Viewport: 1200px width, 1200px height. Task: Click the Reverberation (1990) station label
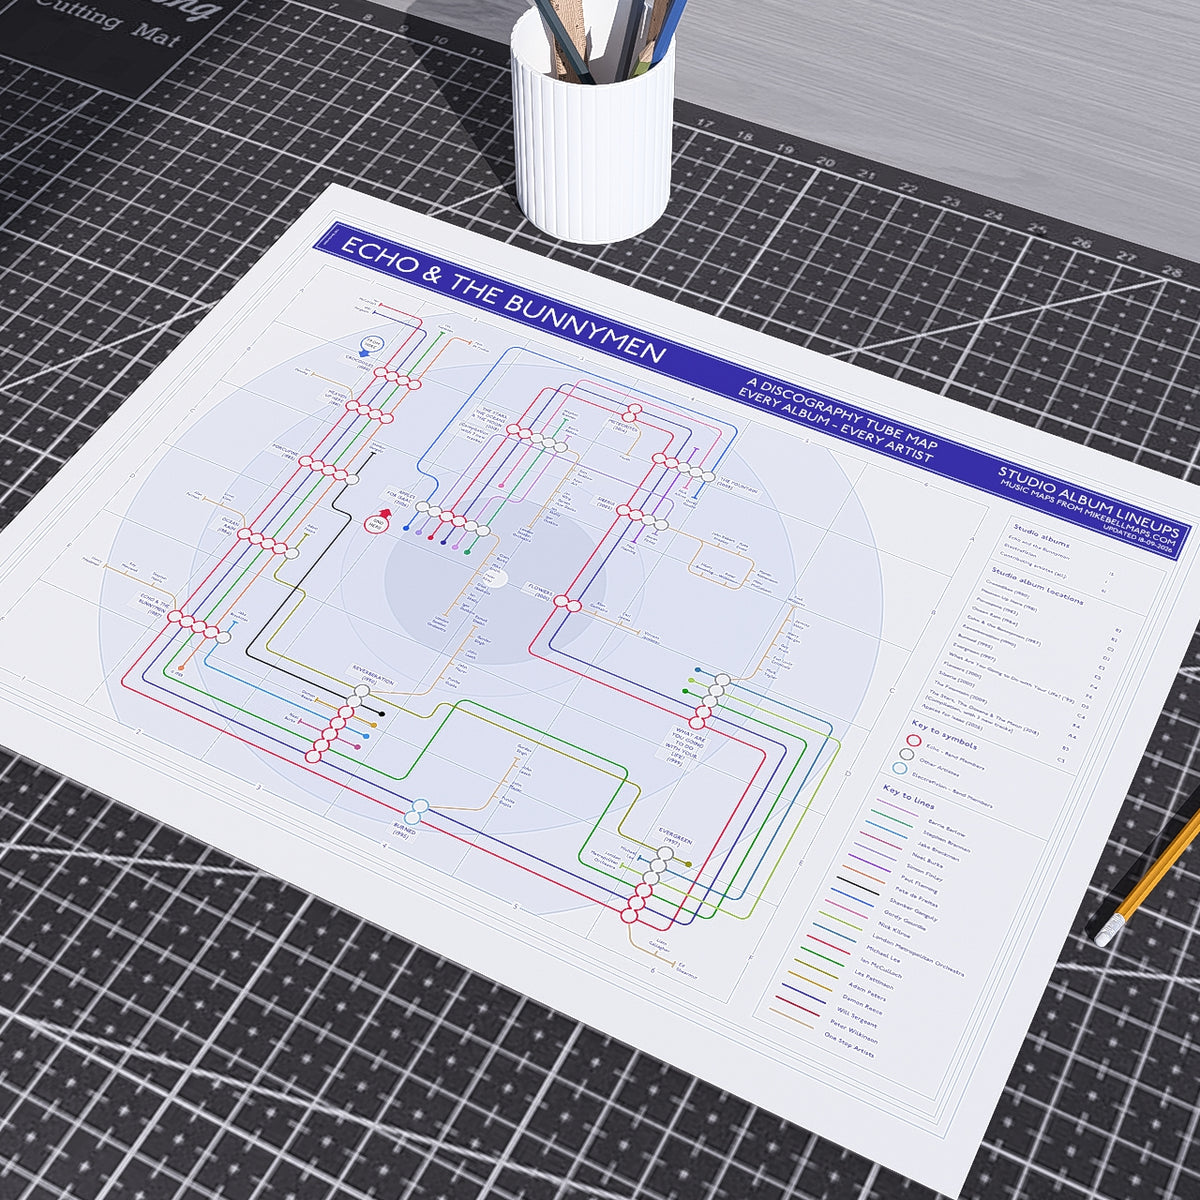[372, 675]
